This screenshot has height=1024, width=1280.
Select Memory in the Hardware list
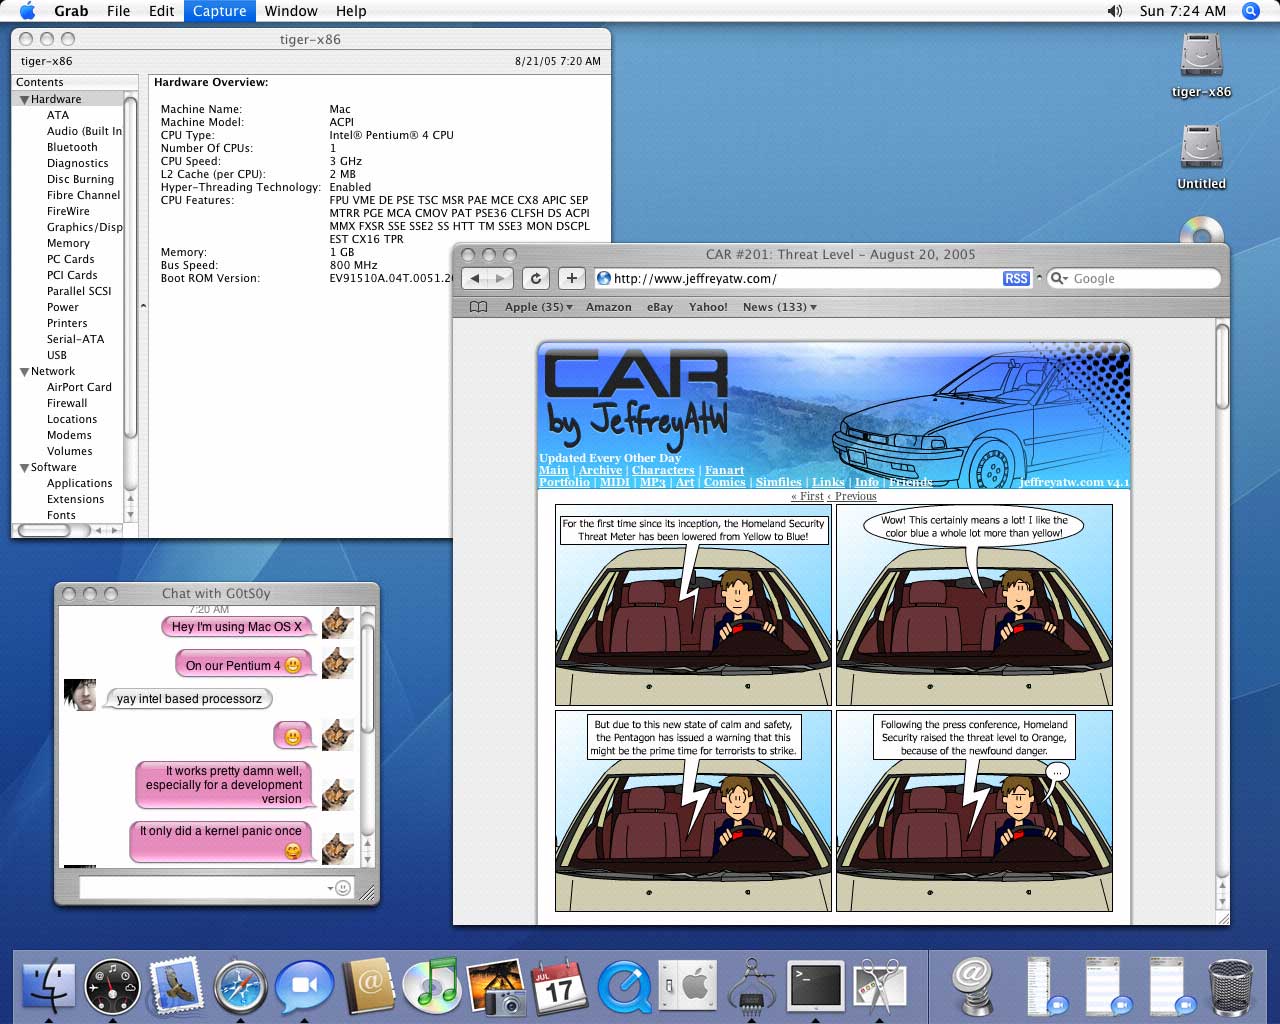pos(68,243)
